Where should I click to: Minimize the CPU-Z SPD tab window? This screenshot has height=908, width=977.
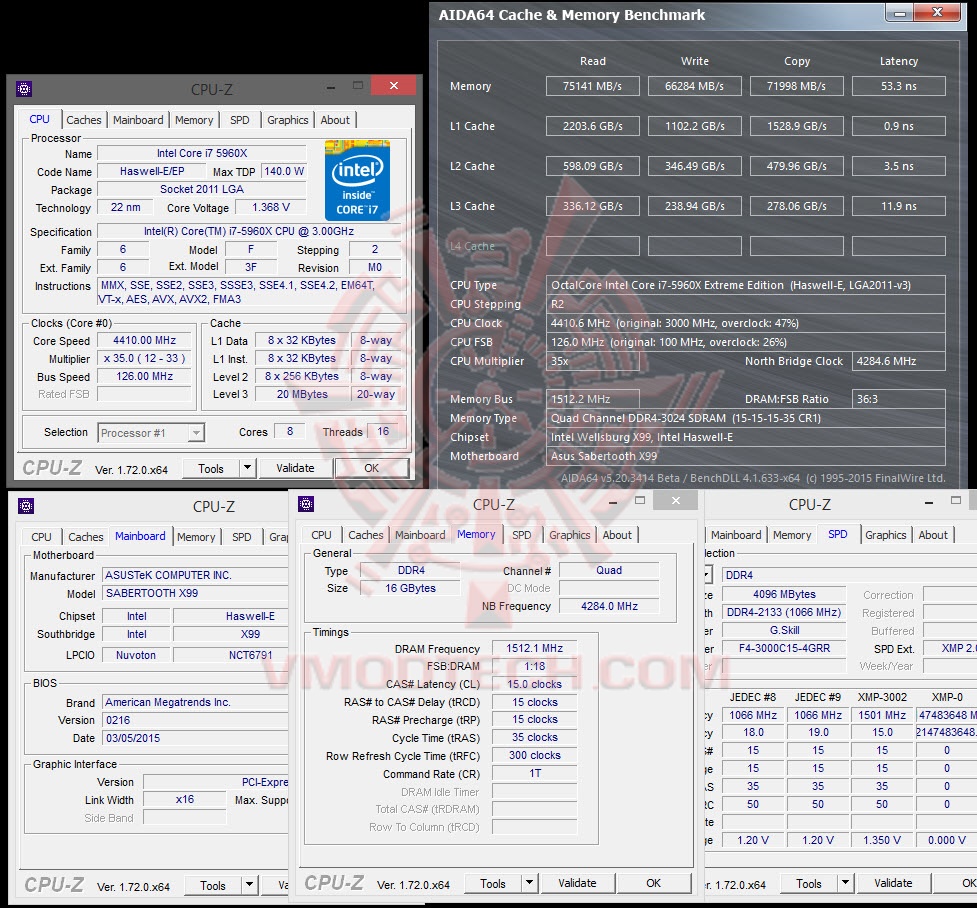[x=928, y=502]
